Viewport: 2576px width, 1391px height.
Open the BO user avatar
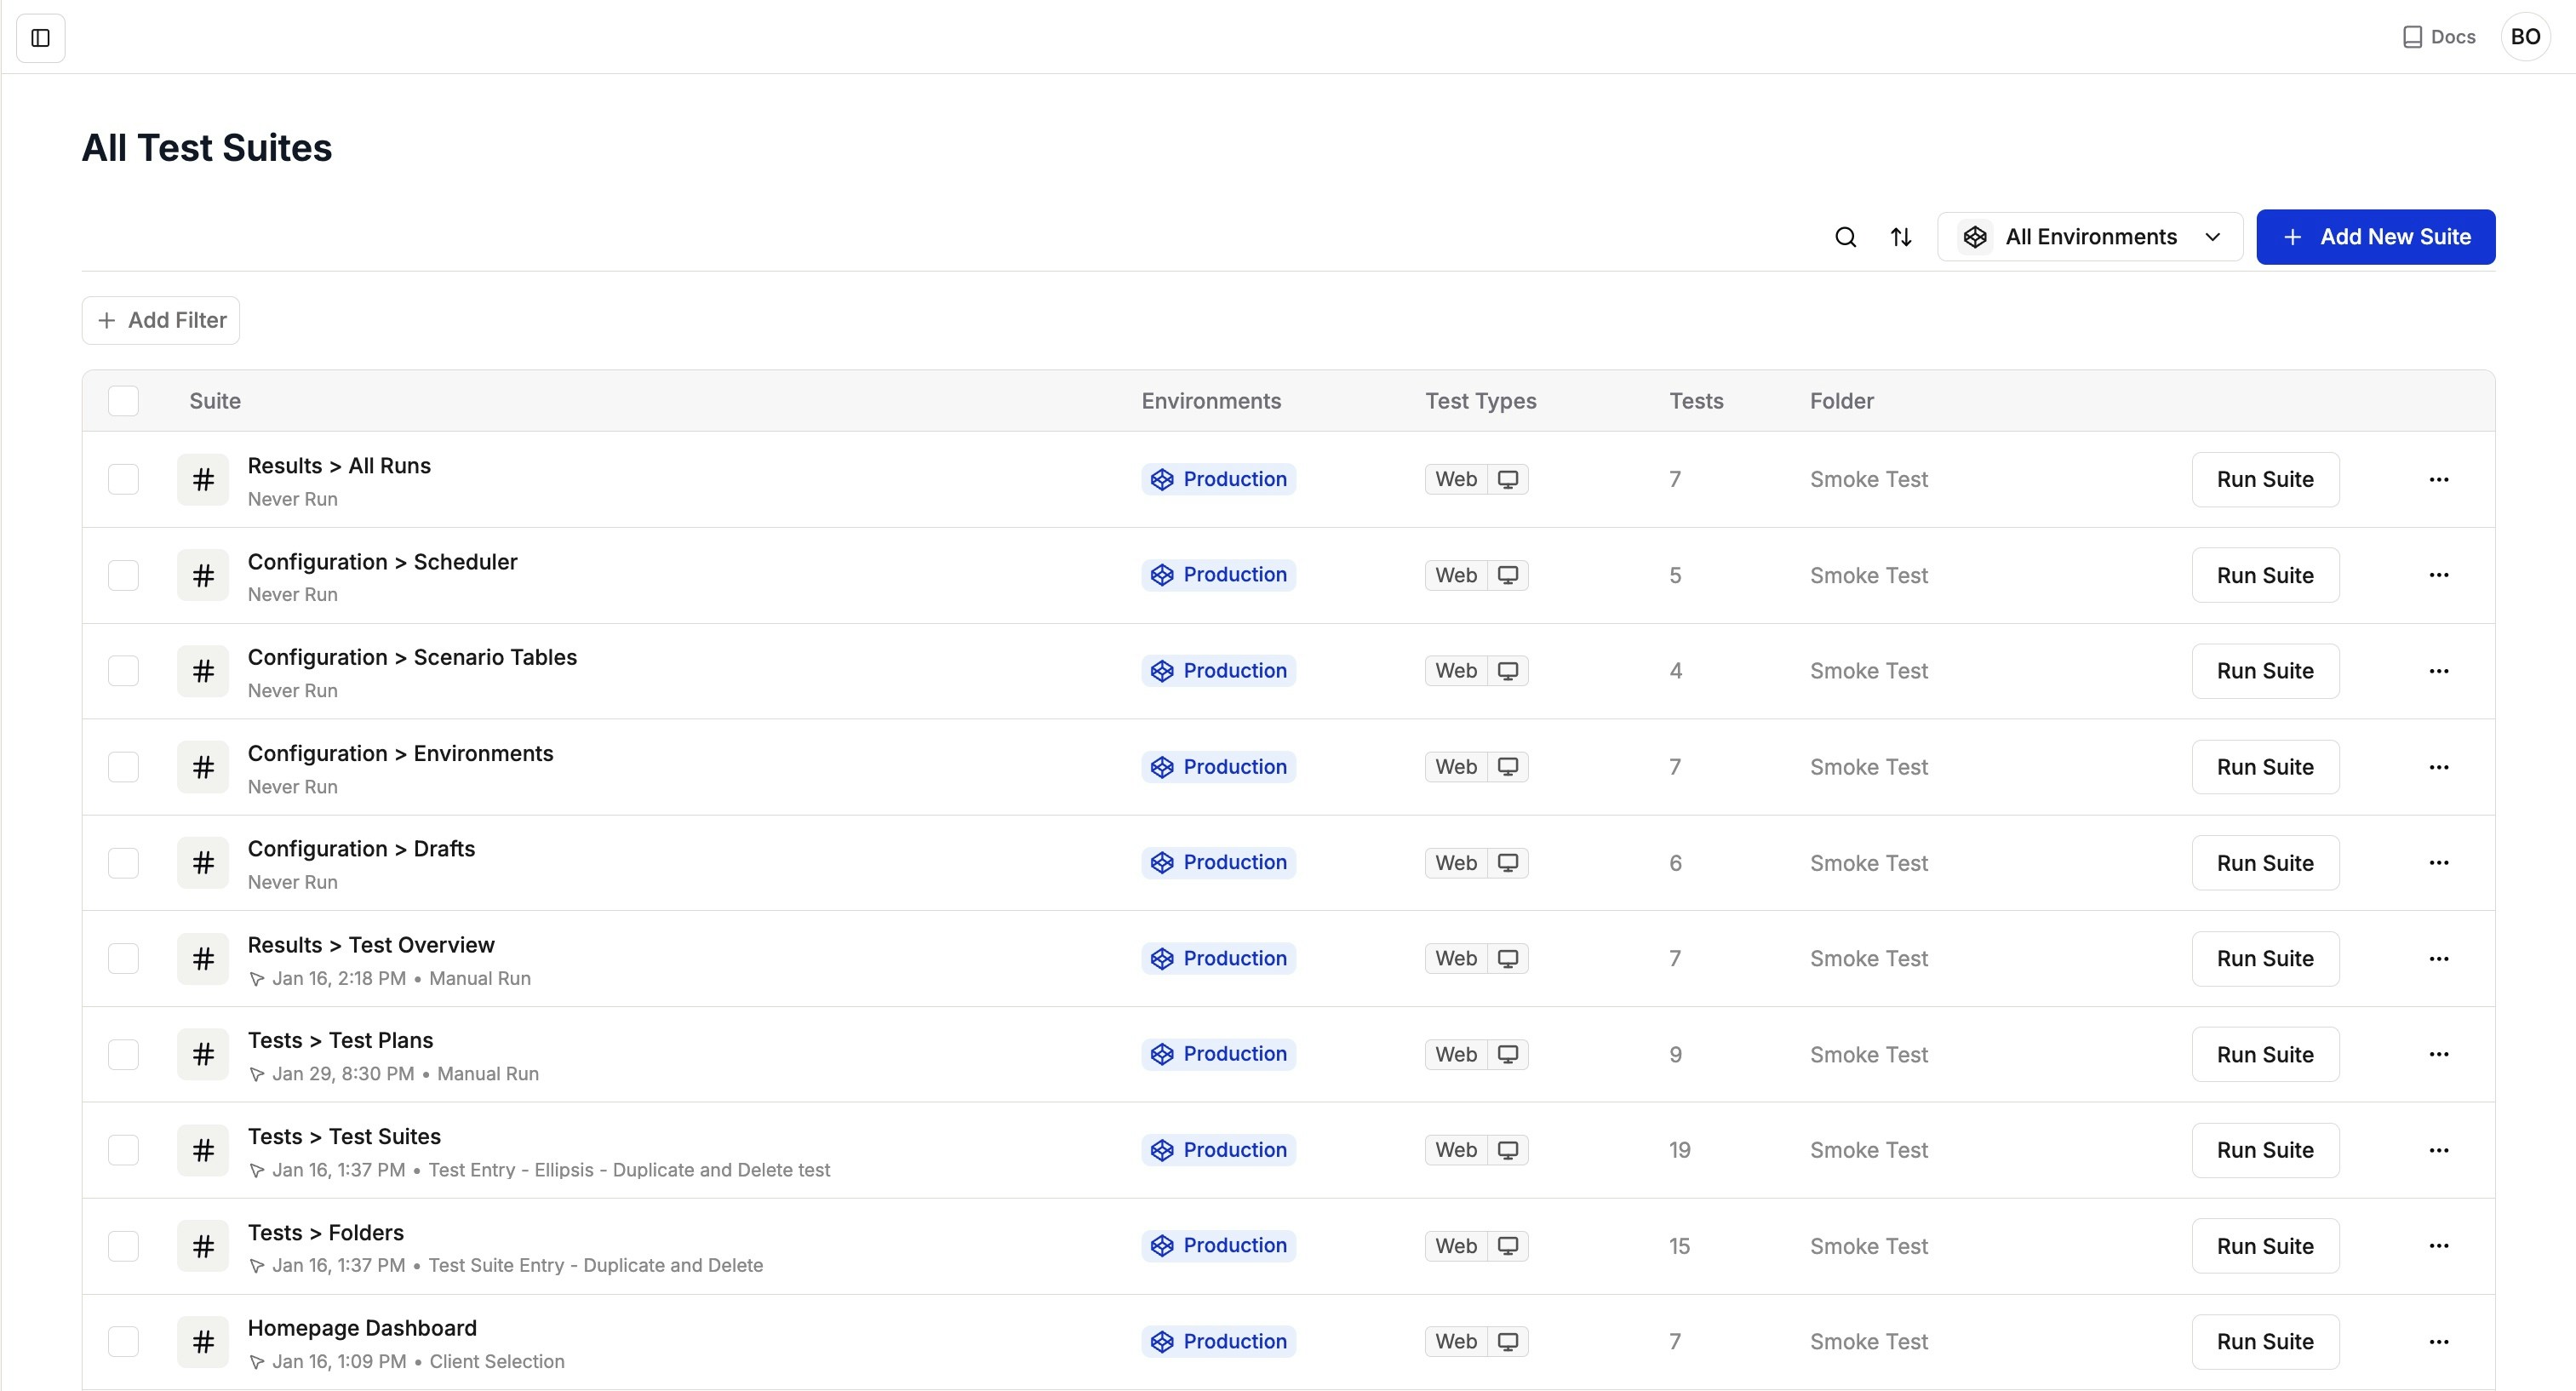coord(2524,37)
